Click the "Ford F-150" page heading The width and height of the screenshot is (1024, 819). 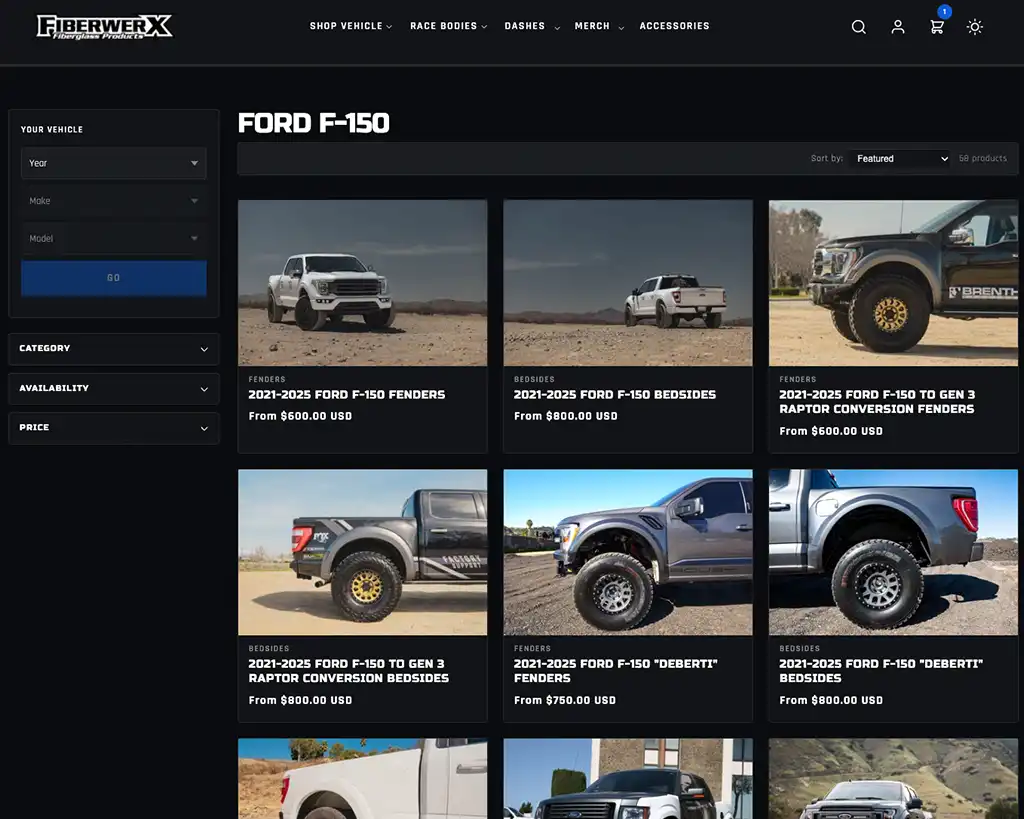(x=313, y=123)
